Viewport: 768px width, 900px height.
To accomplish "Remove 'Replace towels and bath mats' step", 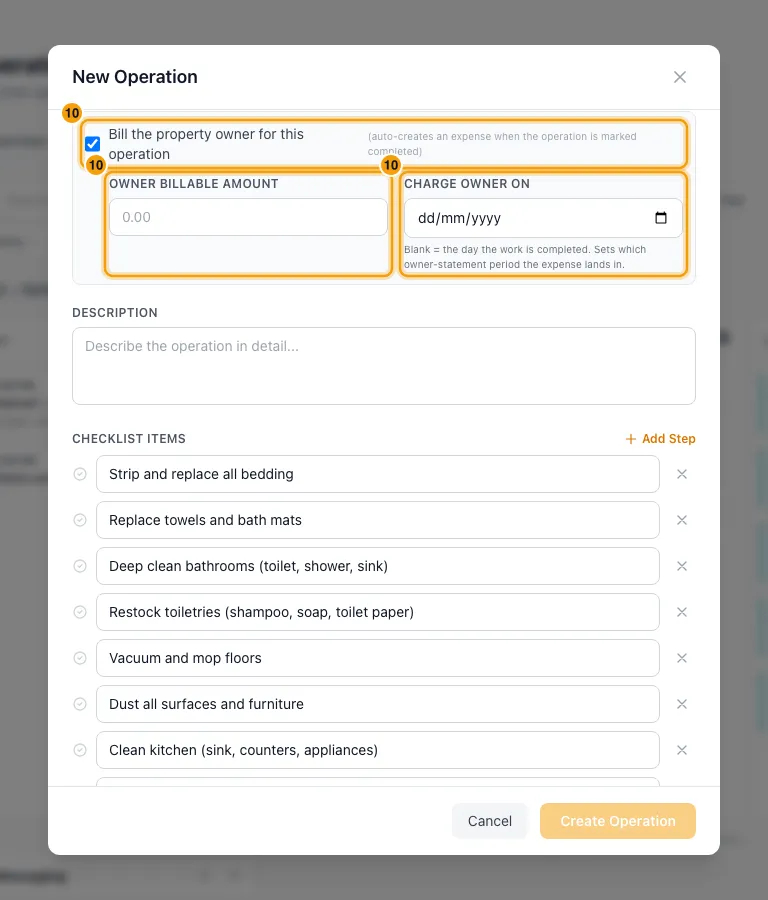I will pyautogui.click(x=682, y=520).
